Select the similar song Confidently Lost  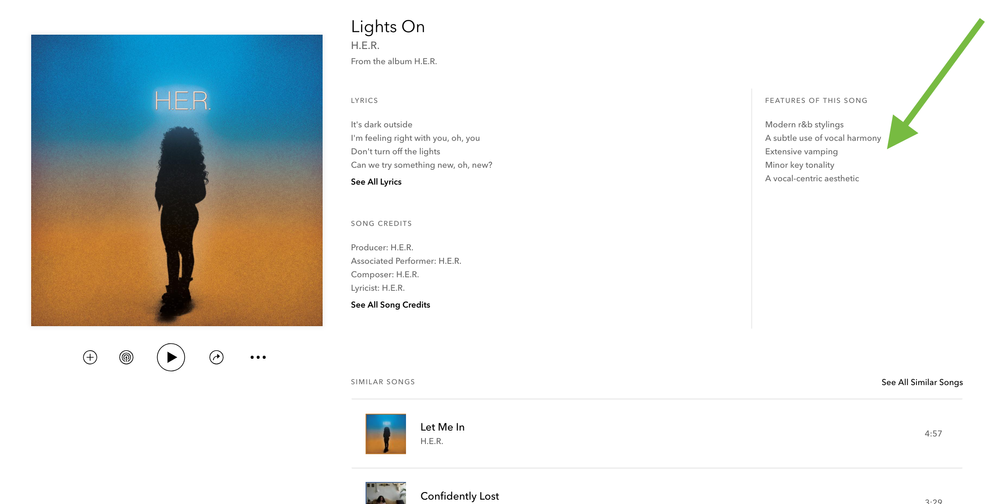(x=459, y=496)
